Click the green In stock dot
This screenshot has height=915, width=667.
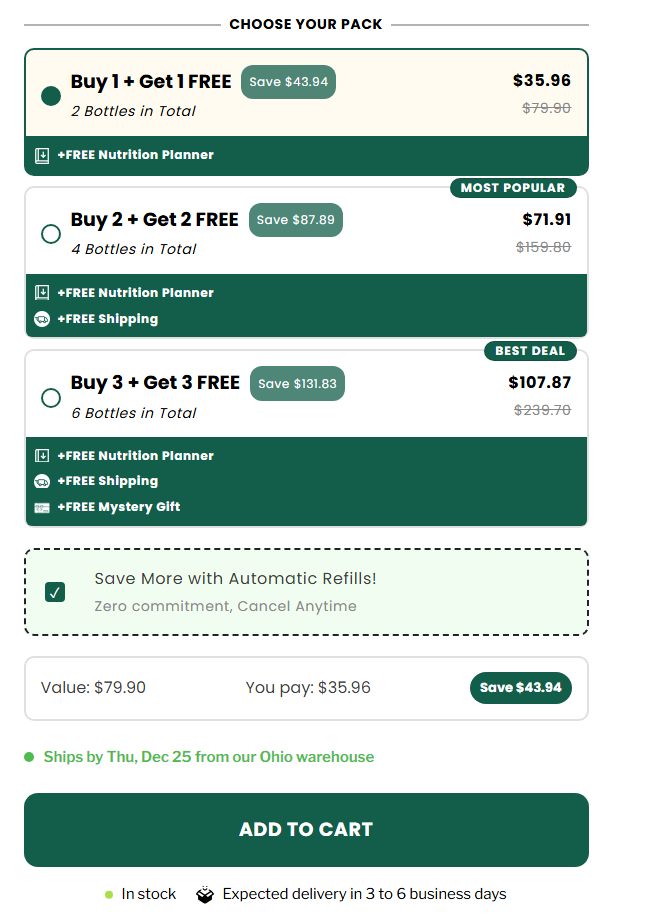[109, 894]
